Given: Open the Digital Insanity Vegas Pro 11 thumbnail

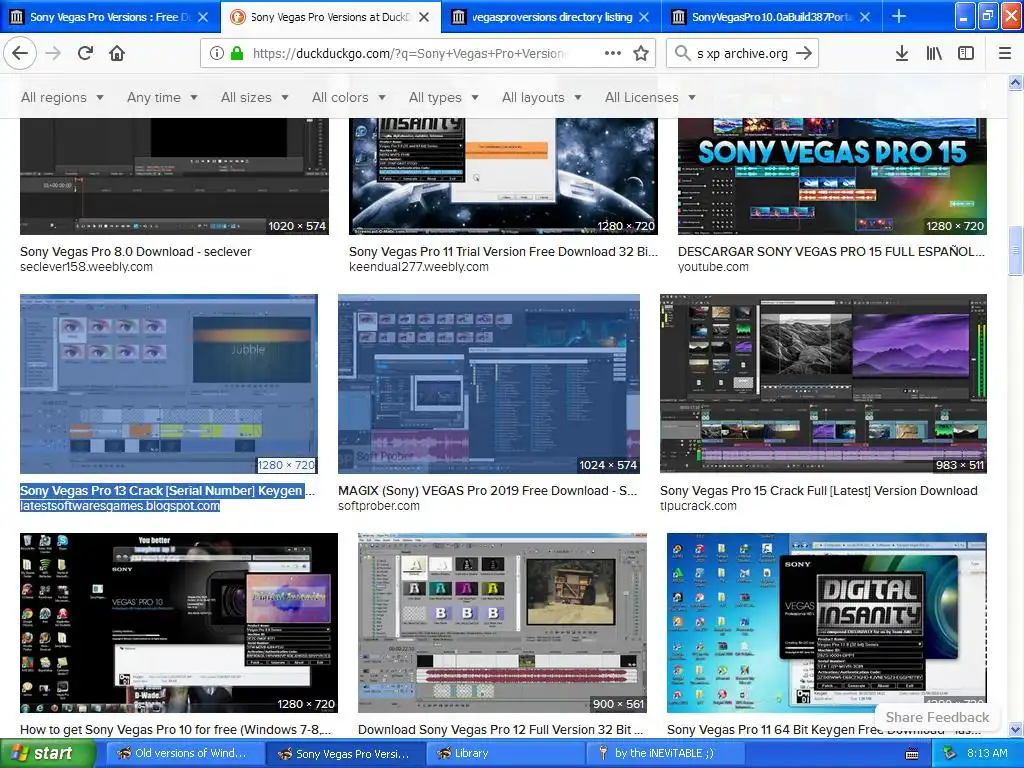Looking at the screenshot, I should [827, 623].
